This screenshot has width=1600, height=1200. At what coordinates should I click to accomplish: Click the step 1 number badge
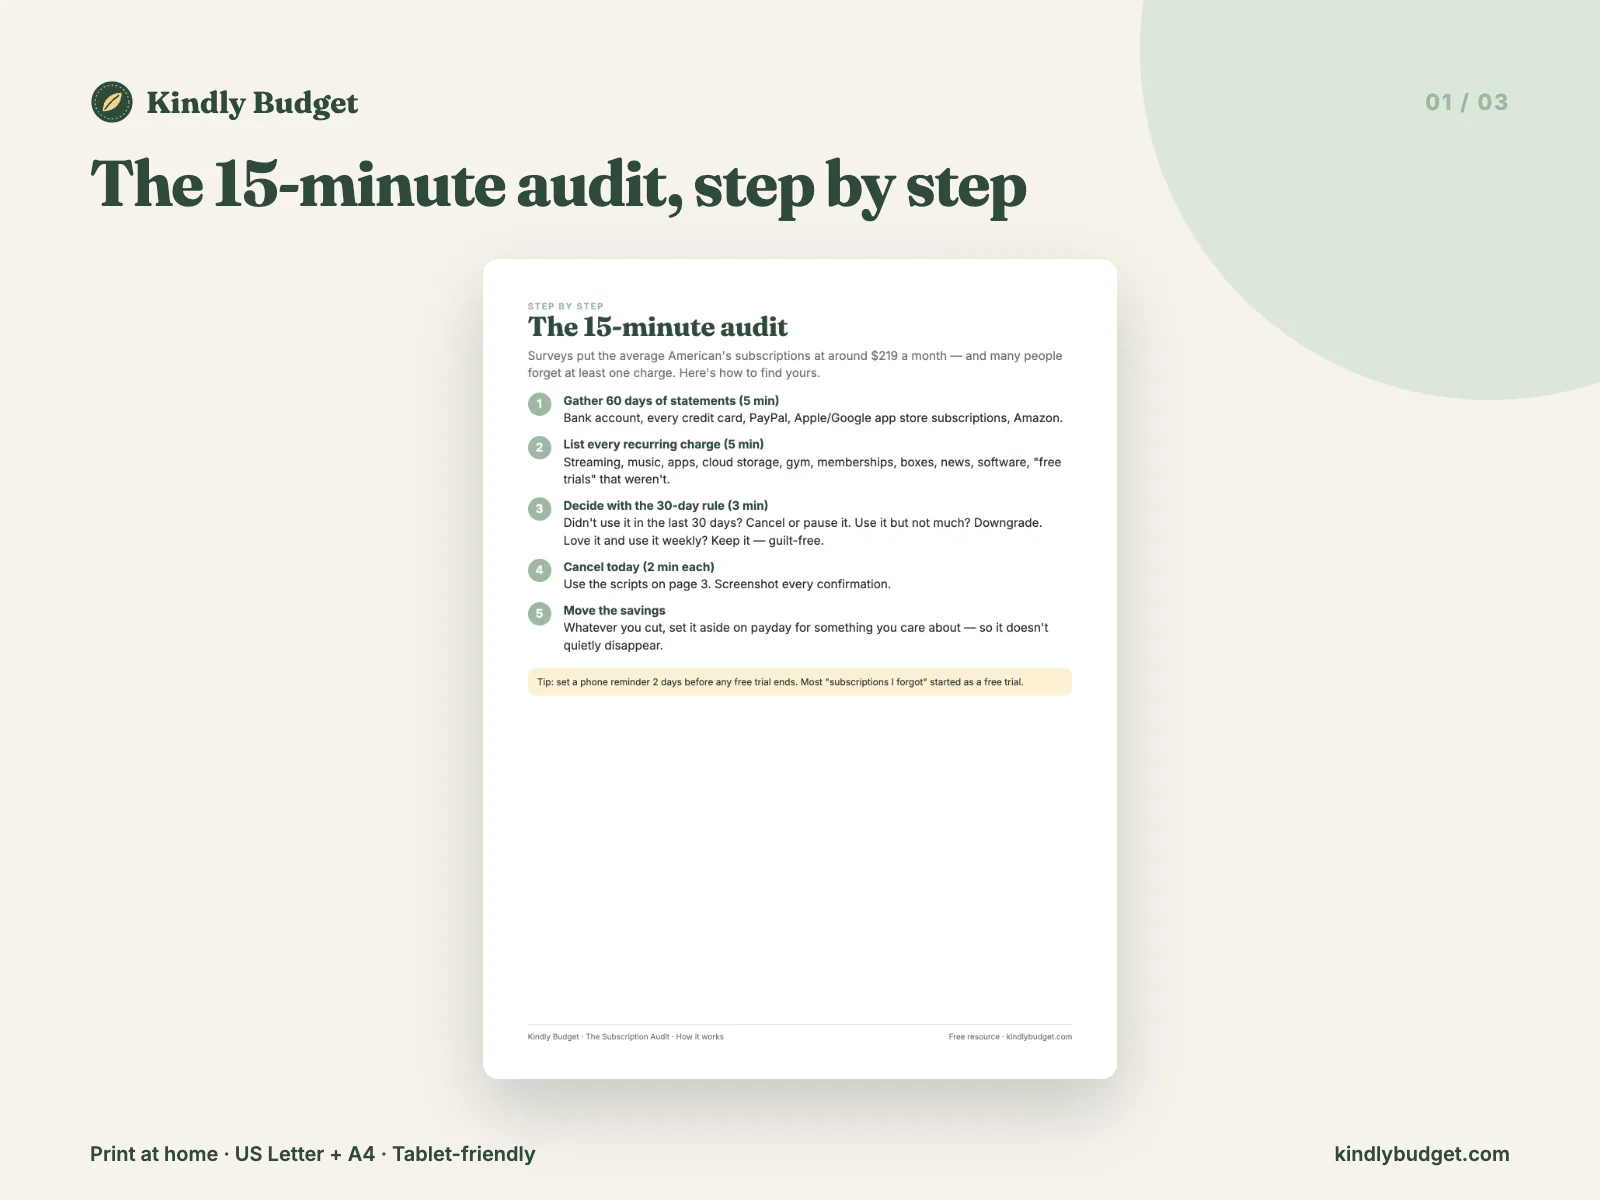pos(540,404)
